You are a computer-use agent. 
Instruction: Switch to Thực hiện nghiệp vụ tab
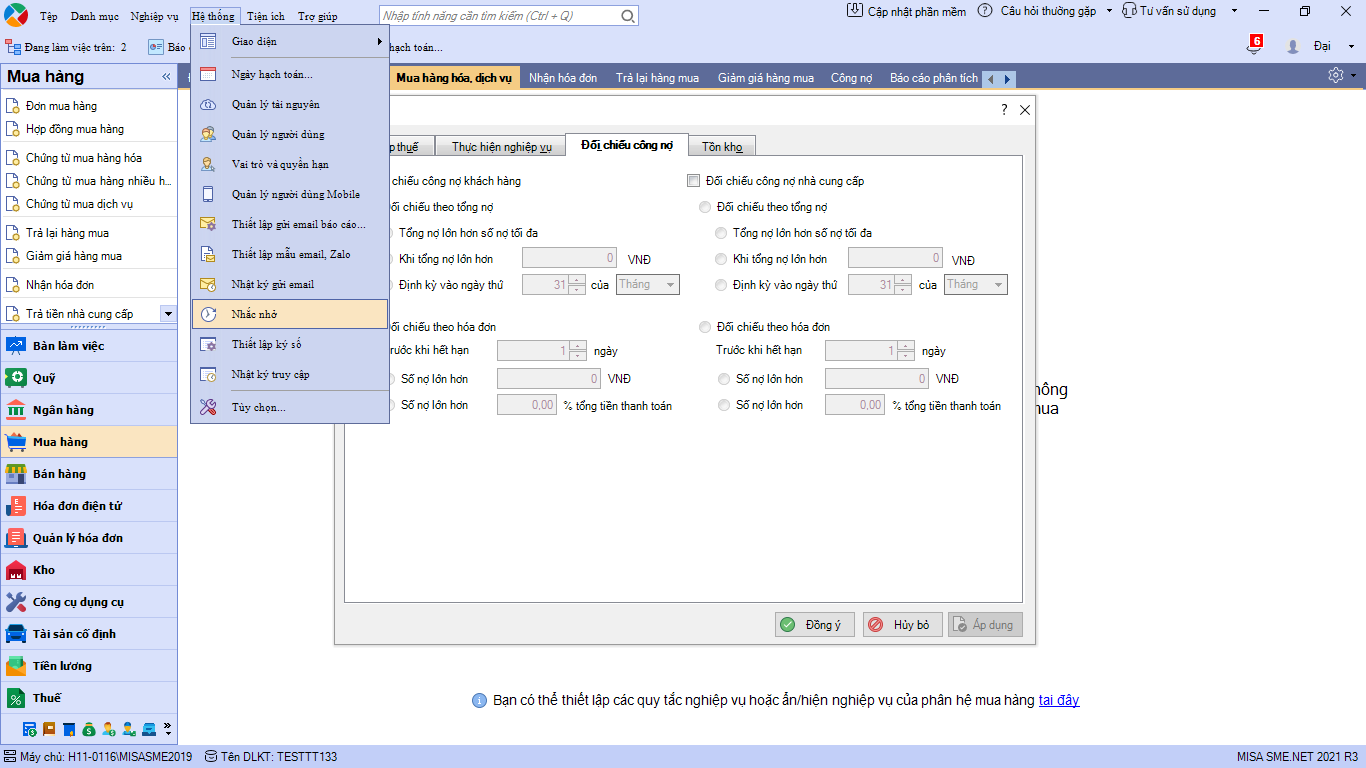coord(502,146)
